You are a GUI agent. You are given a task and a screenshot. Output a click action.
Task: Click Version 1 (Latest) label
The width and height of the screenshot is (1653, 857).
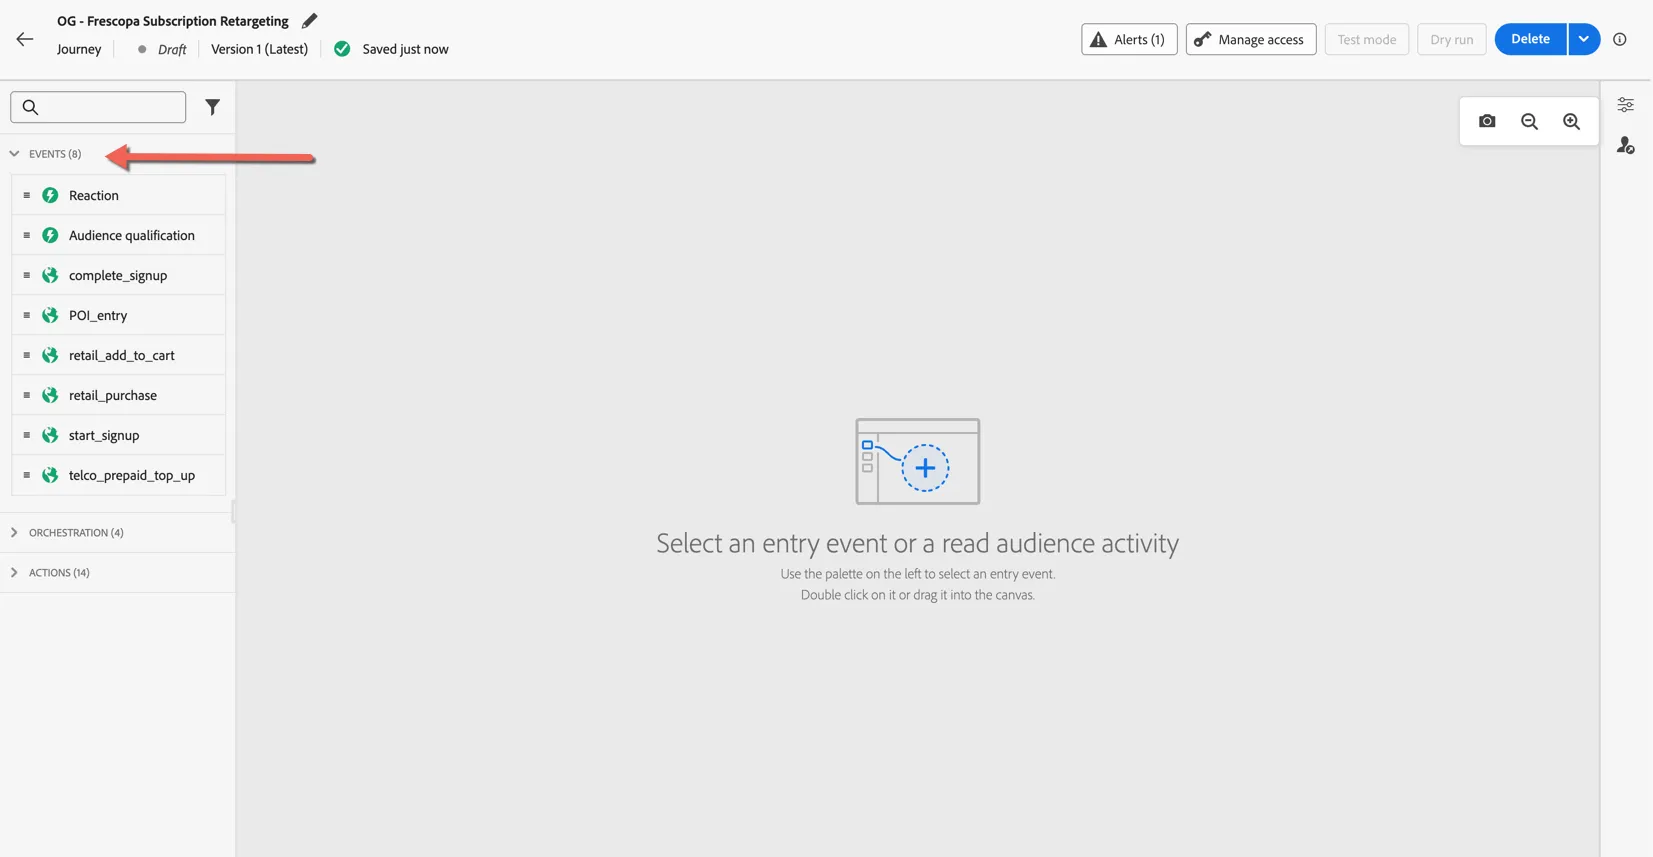click(259, 49)
